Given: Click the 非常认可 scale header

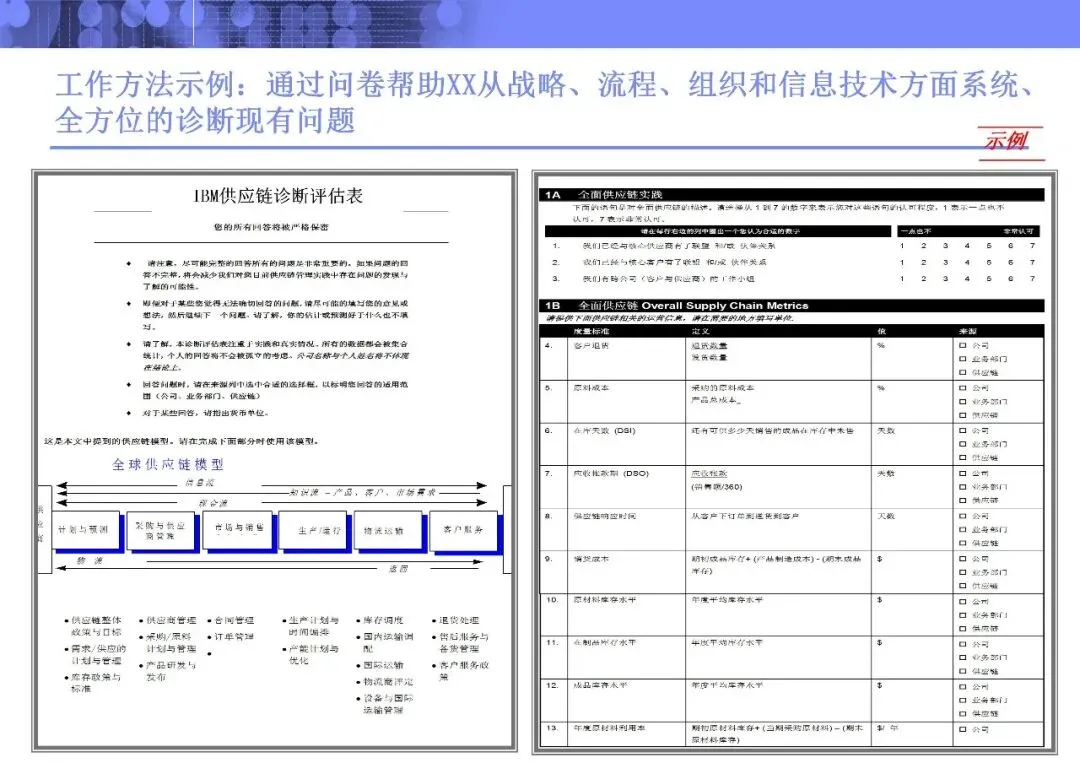Looking at the screenshot, I should pos(1018,231).
